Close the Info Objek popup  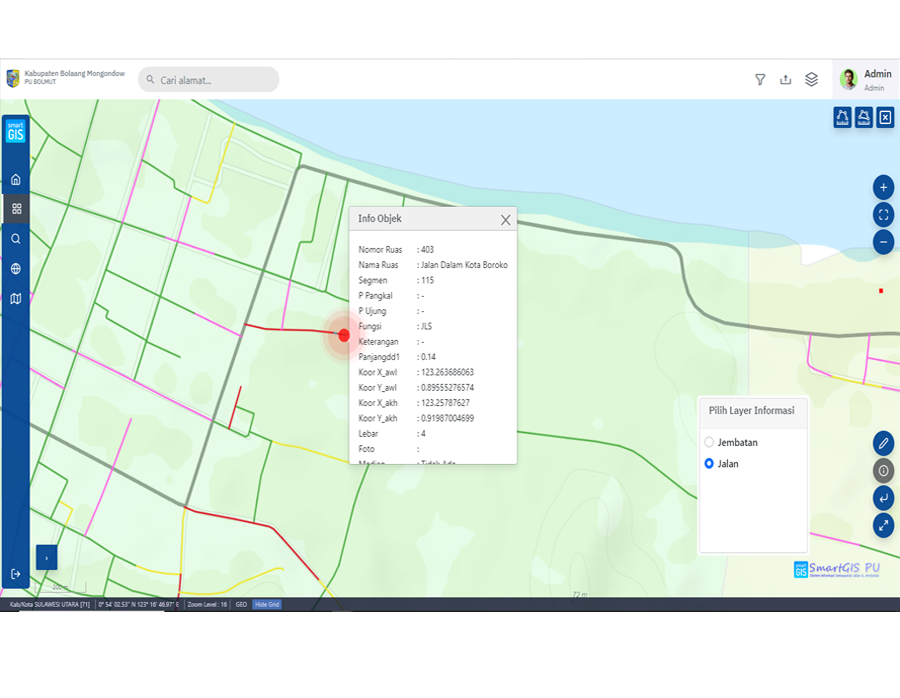coord(505,220)
